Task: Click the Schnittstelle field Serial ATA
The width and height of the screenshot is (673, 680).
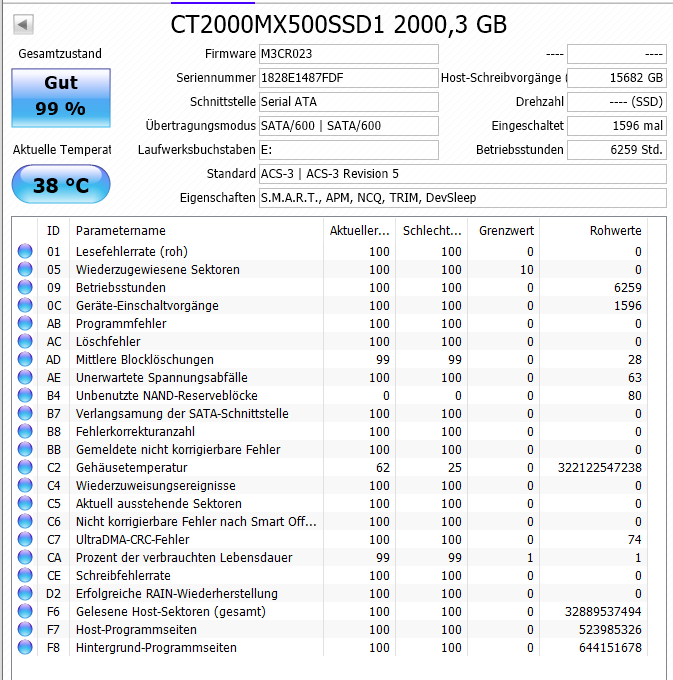Action: (x=349, y=102)
